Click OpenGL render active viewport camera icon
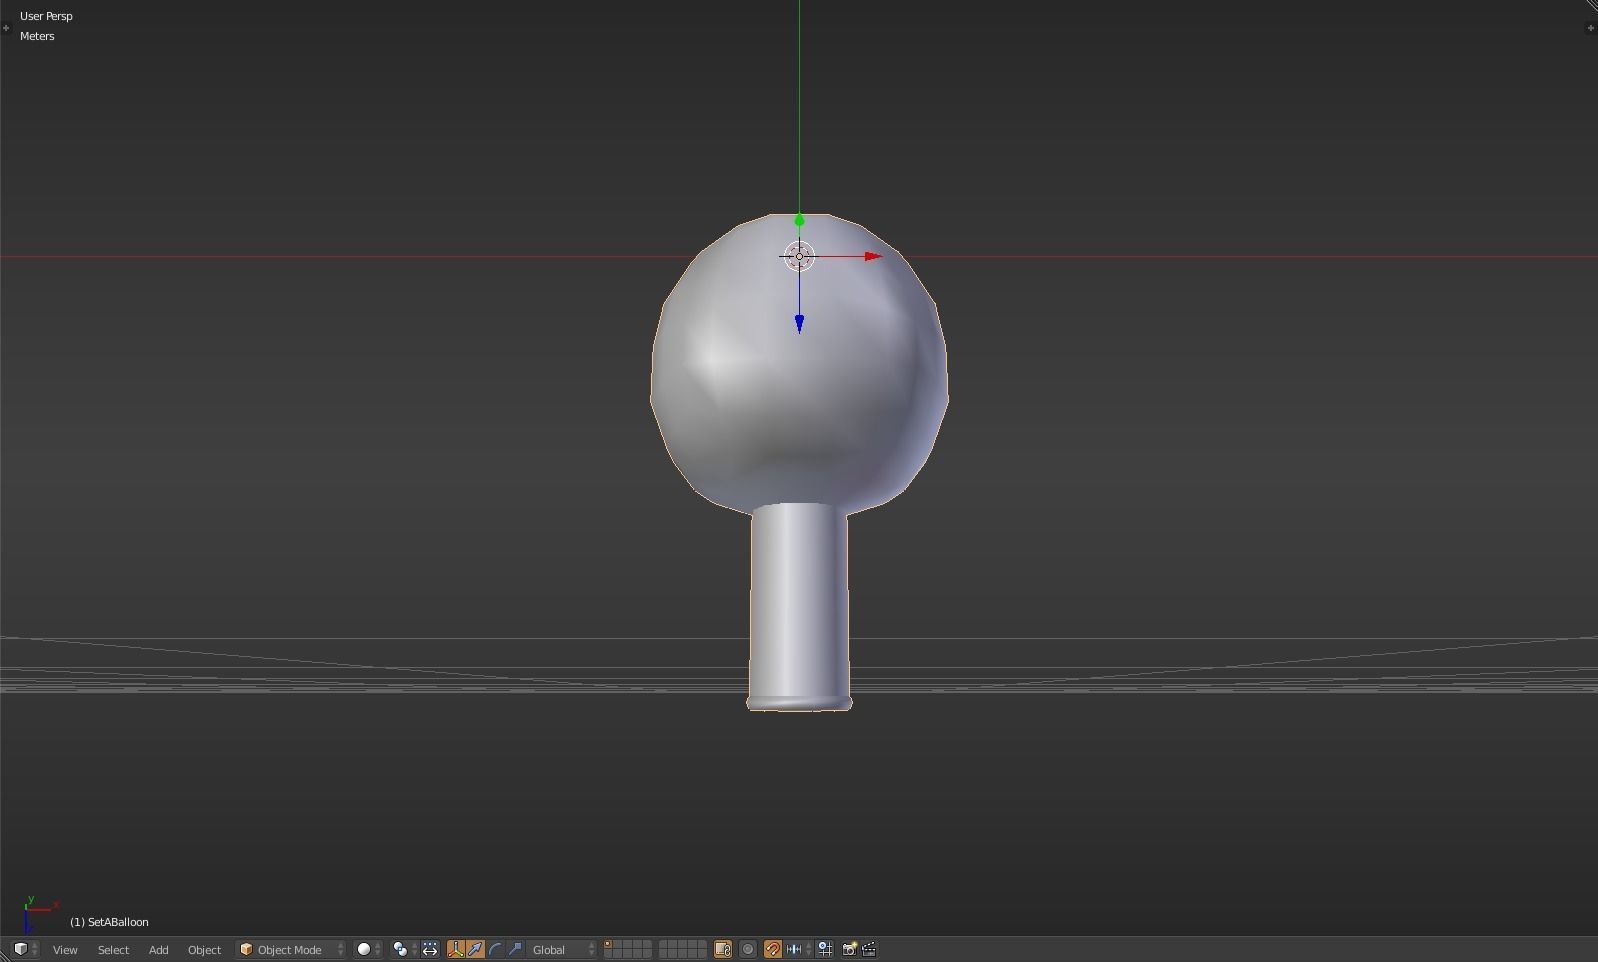The height and width of the screenshot is (962, 1598). 849,949
